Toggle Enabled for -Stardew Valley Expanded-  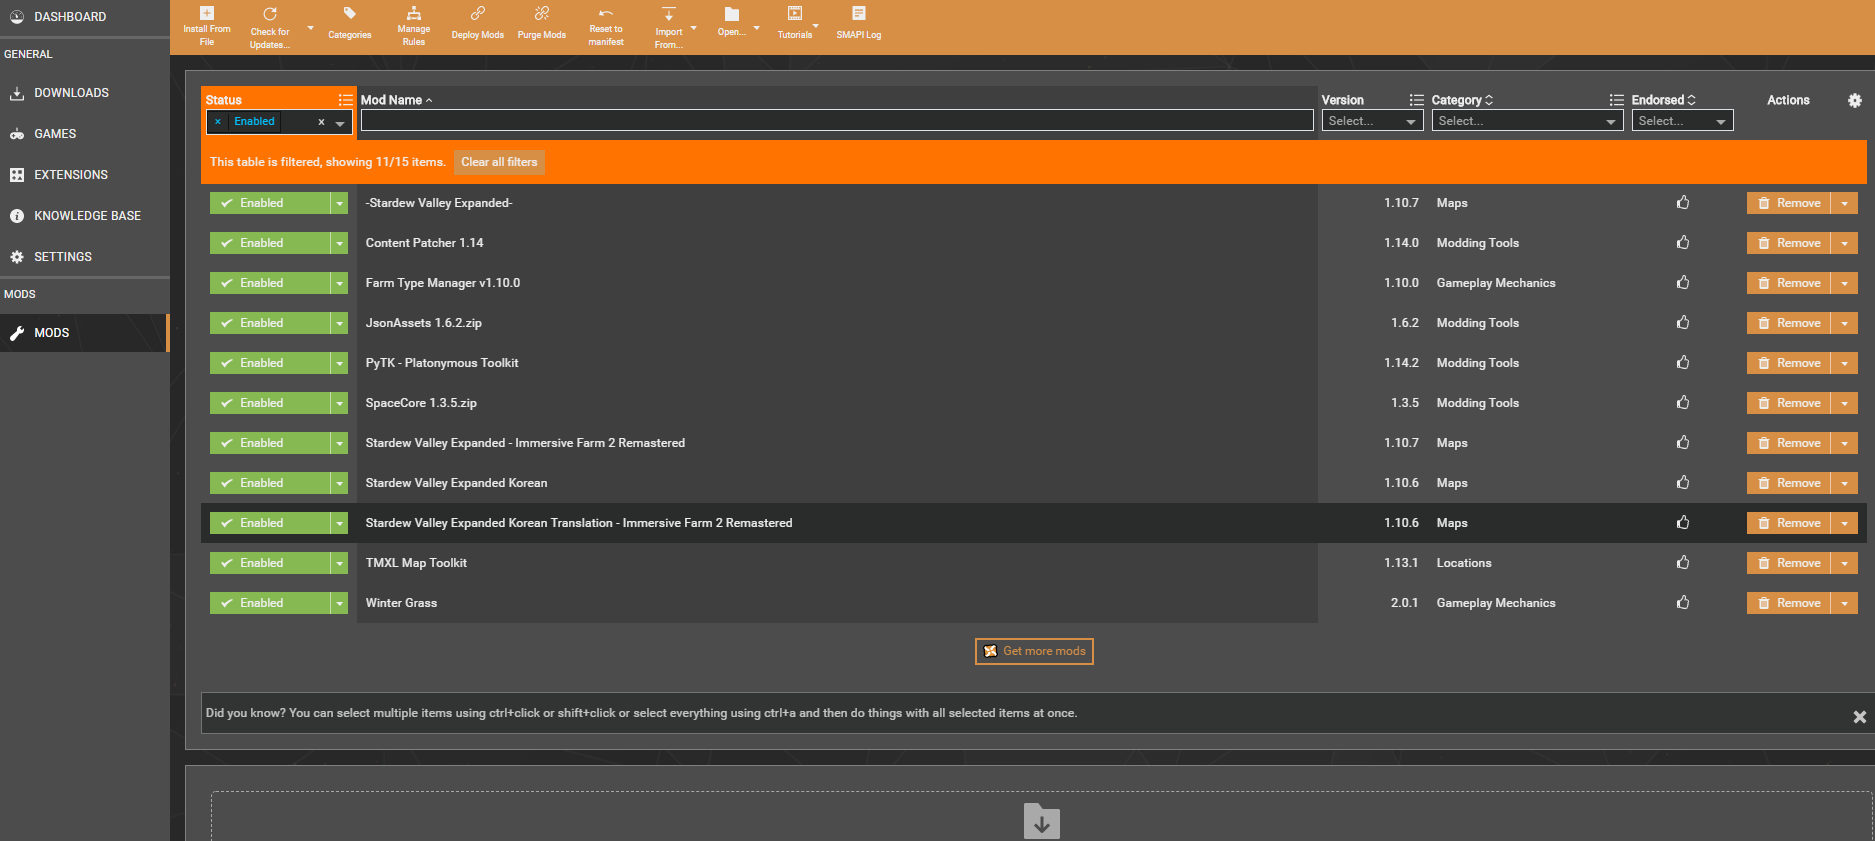[270, 203]
